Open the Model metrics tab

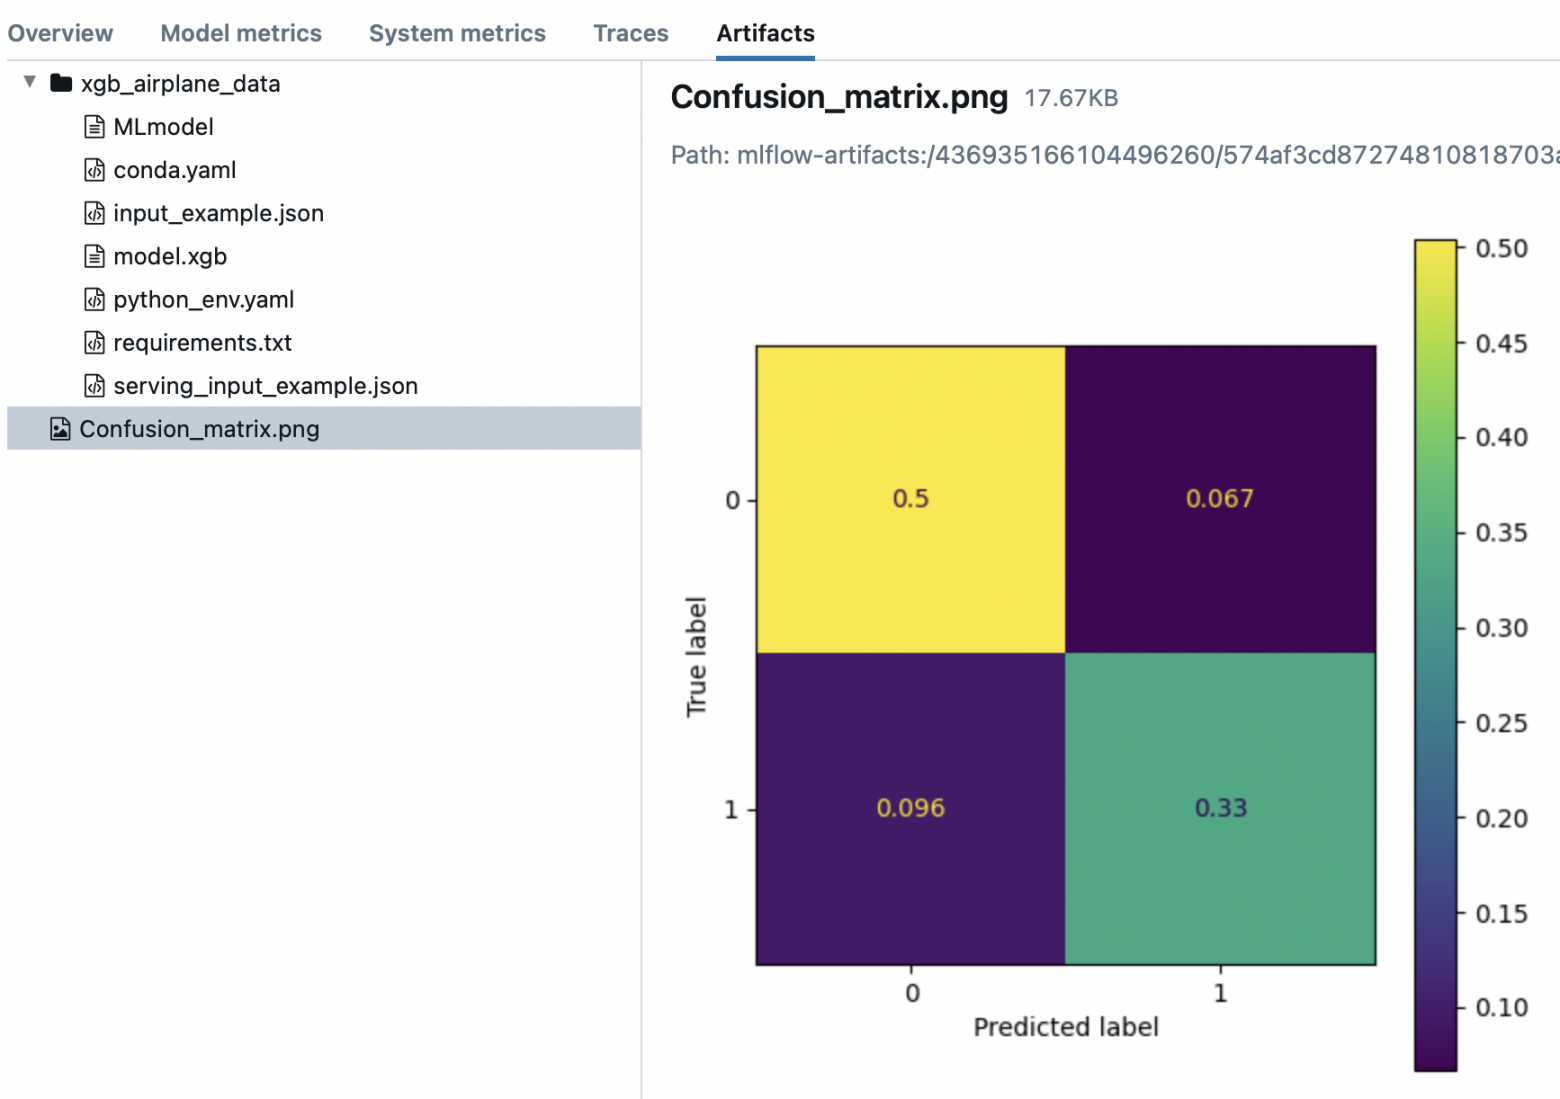(241, 33)
